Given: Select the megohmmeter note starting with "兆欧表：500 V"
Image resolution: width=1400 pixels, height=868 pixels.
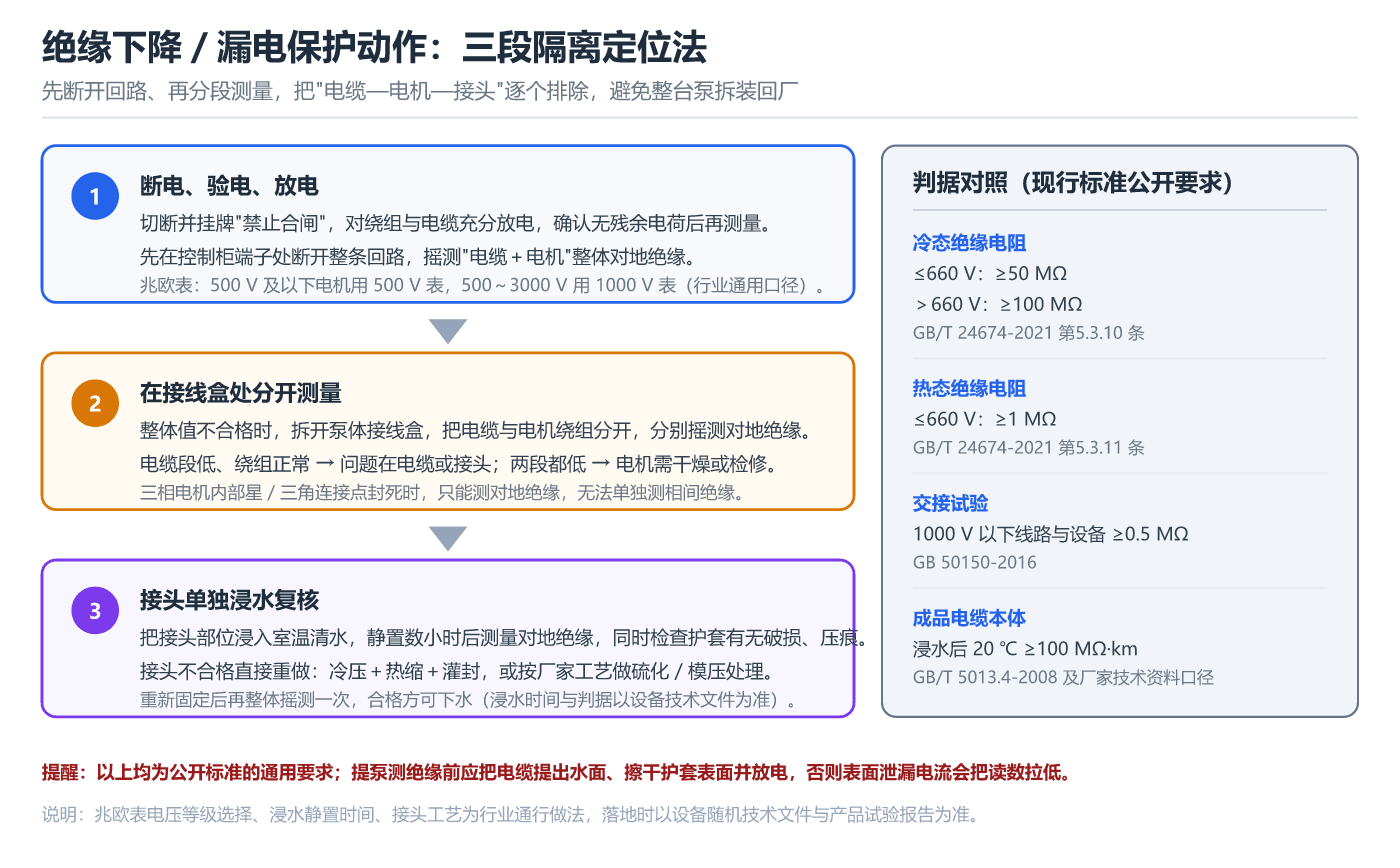Looking at the screenshot, I should [x=484, y=286].
